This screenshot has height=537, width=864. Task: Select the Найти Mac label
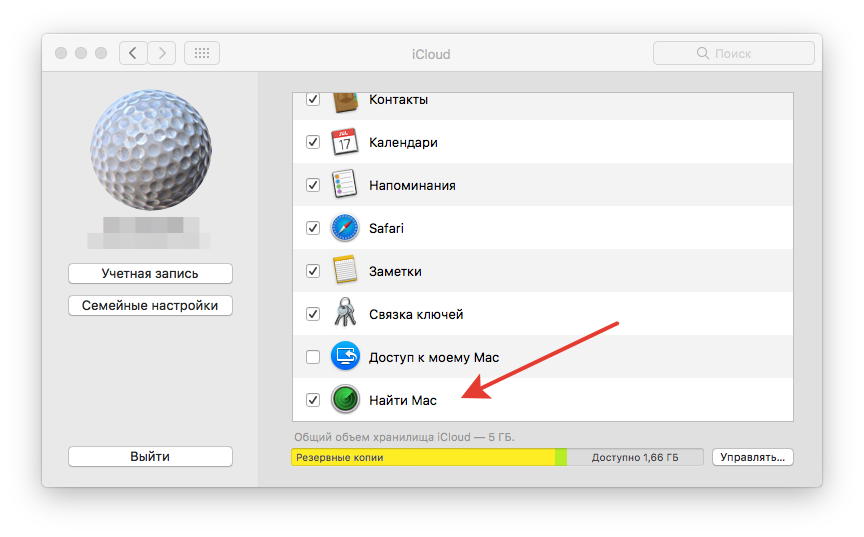403,400
